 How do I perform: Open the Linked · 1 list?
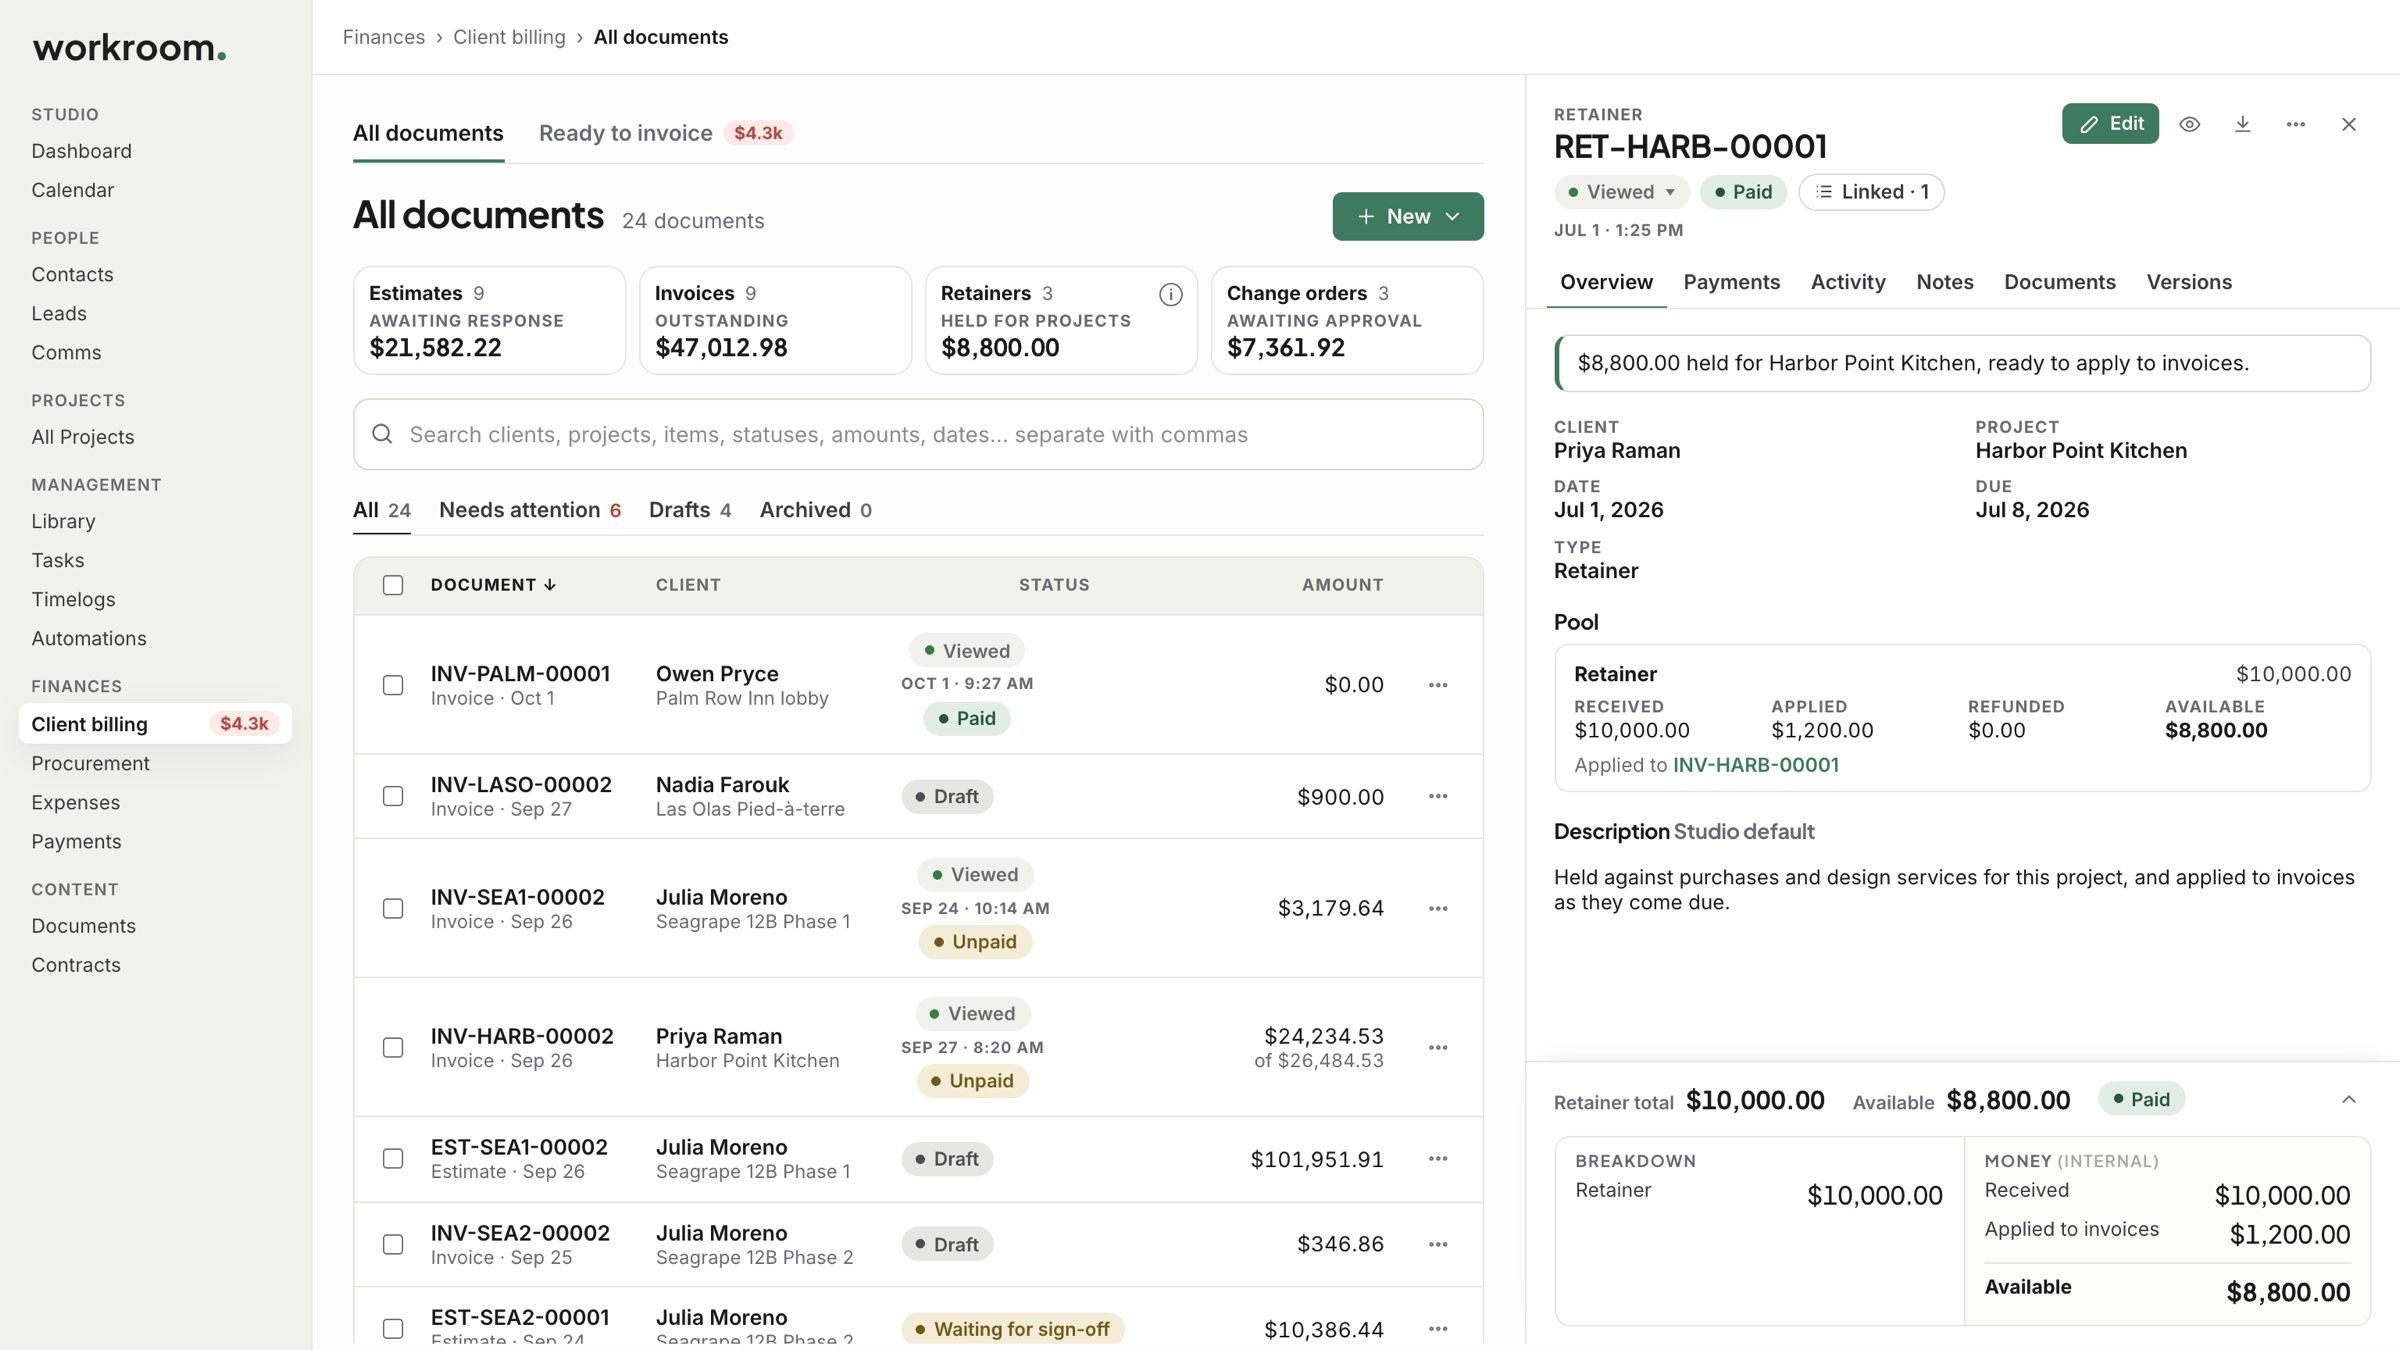pos(1871,192)
